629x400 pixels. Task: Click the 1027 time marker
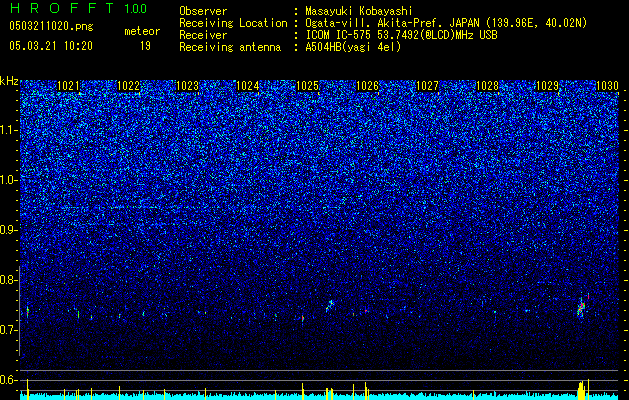[428, 86]
